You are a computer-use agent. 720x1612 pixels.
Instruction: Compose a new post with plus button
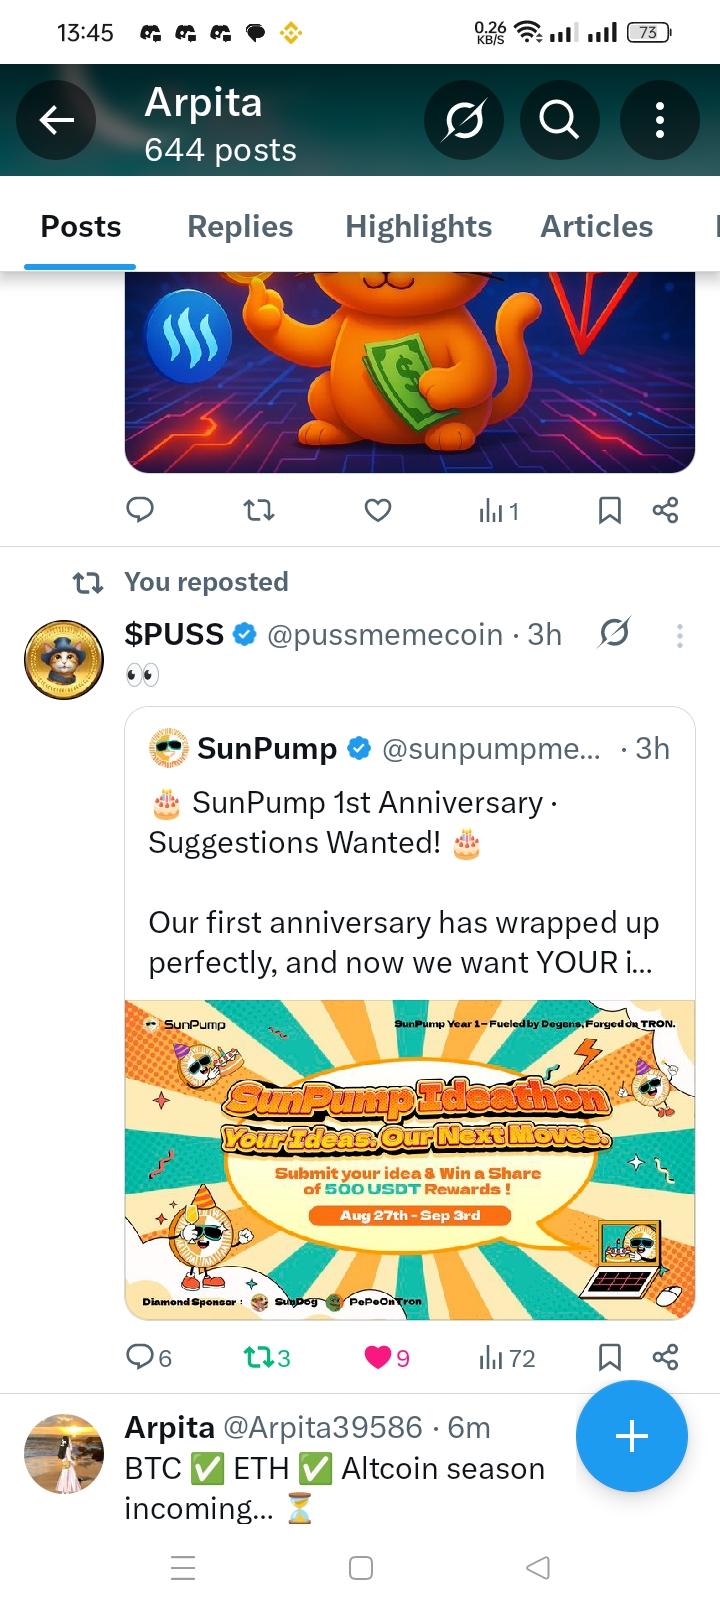631,1436
